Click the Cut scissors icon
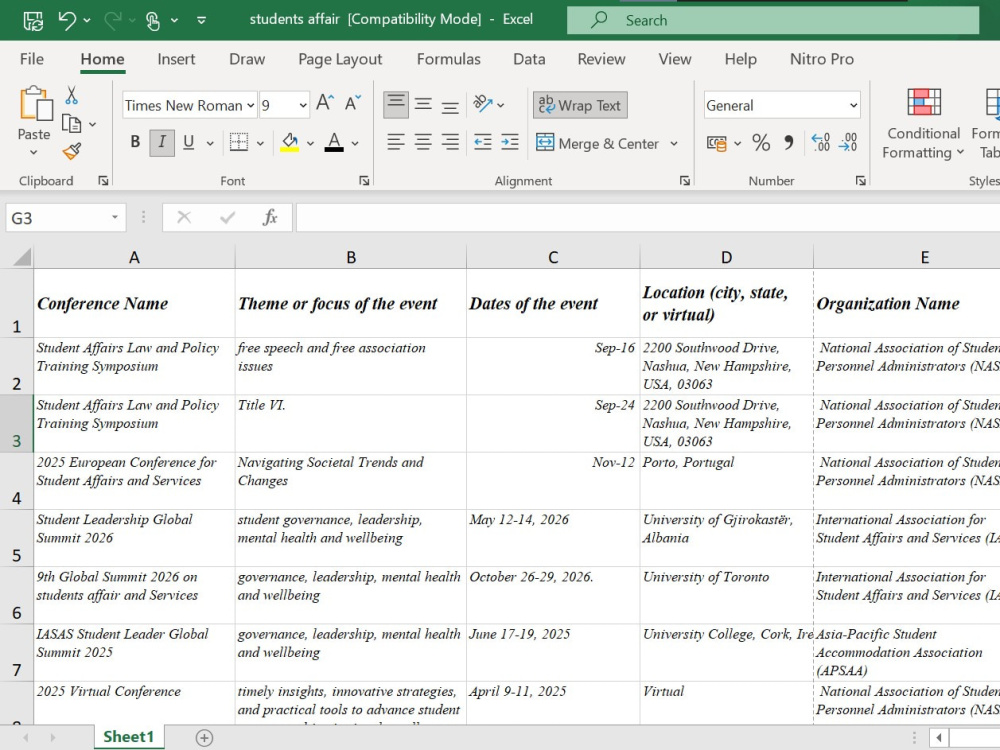Image resolution: width=1000 pixels, height=750 pixels. pyautogui.click(x=71, y=96)
